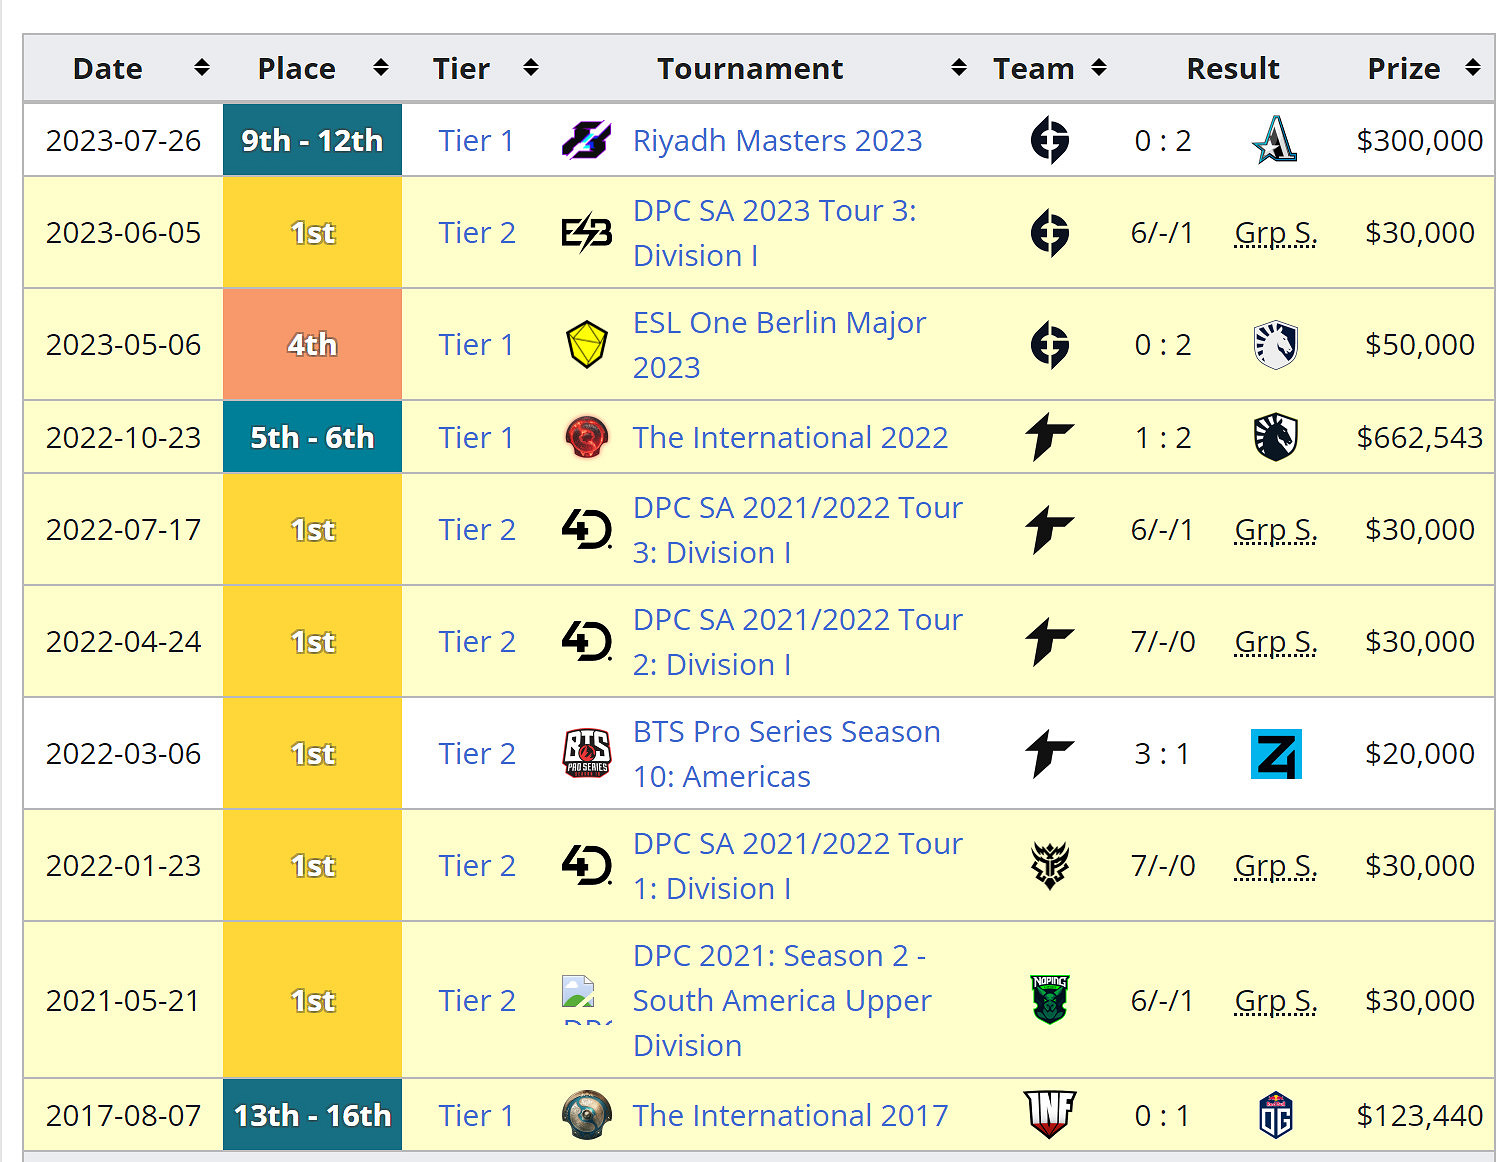Select the Thunder Awaken logo on the TI 2022 row
This screenshot has height=1162, width=1499.
[x=1049, y=437]
